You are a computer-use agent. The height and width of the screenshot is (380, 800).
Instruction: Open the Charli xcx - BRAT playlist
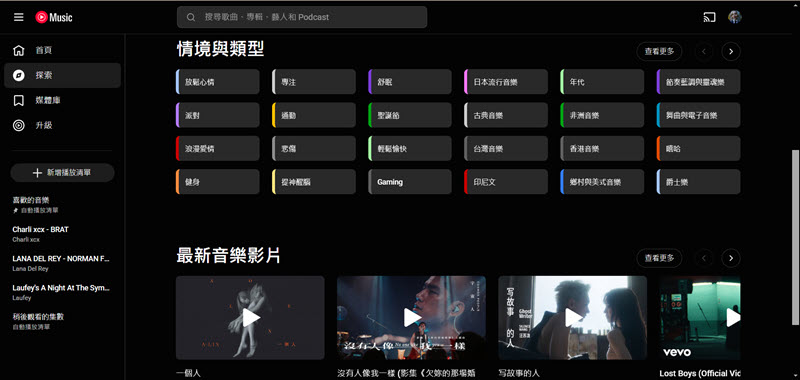click(62, 234)
